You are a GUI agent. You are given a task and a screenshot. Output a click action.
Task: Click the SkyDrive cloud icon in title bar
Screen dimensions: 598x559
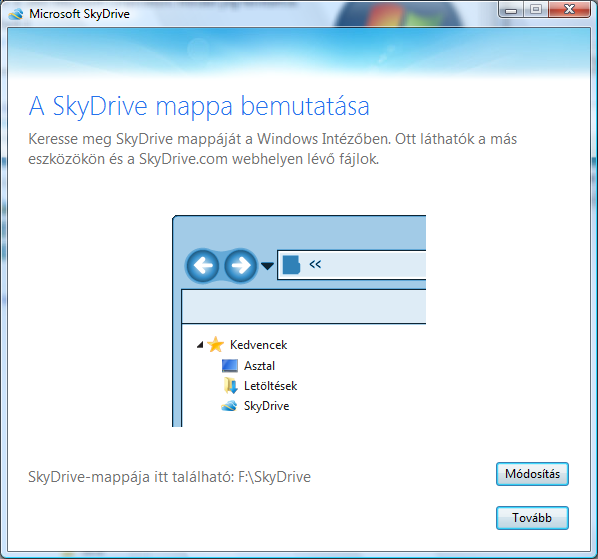[16, 14]
